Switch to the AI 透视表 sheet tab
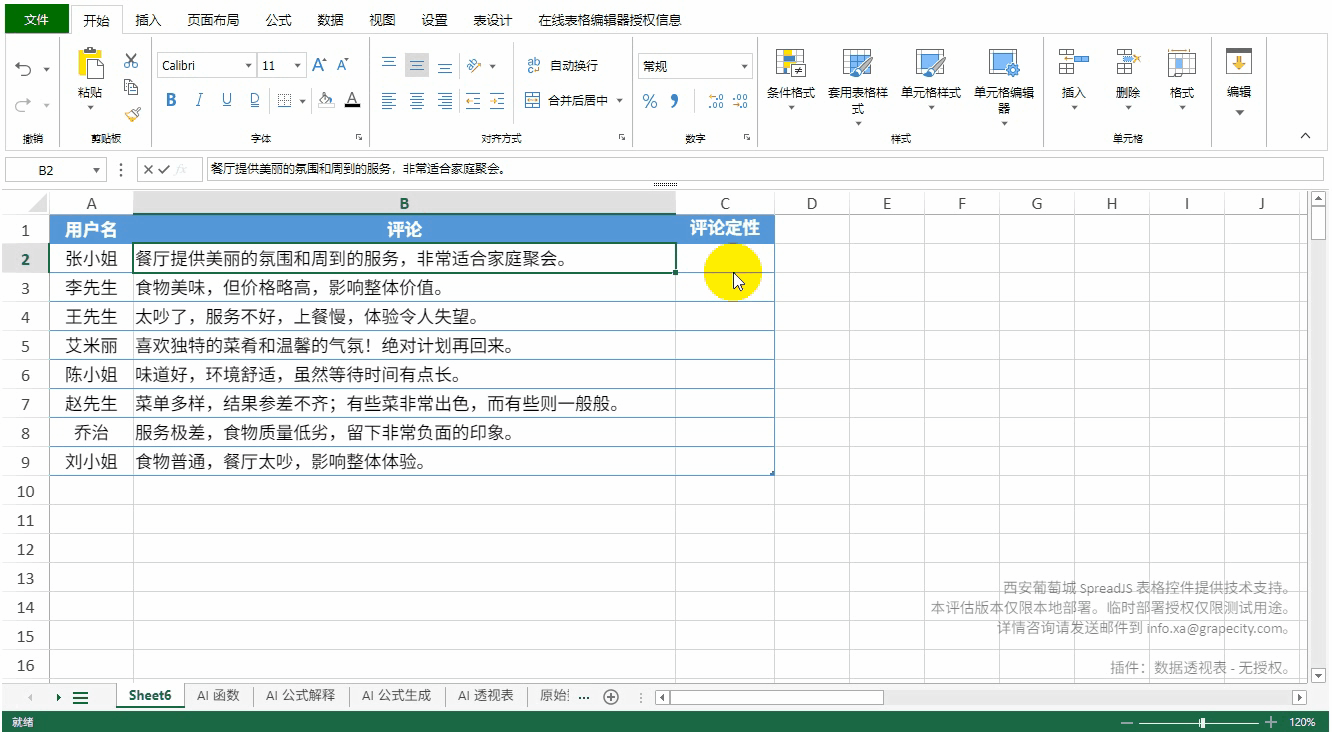This screenshot has height=732, width=1332. [x=486, y=696]
